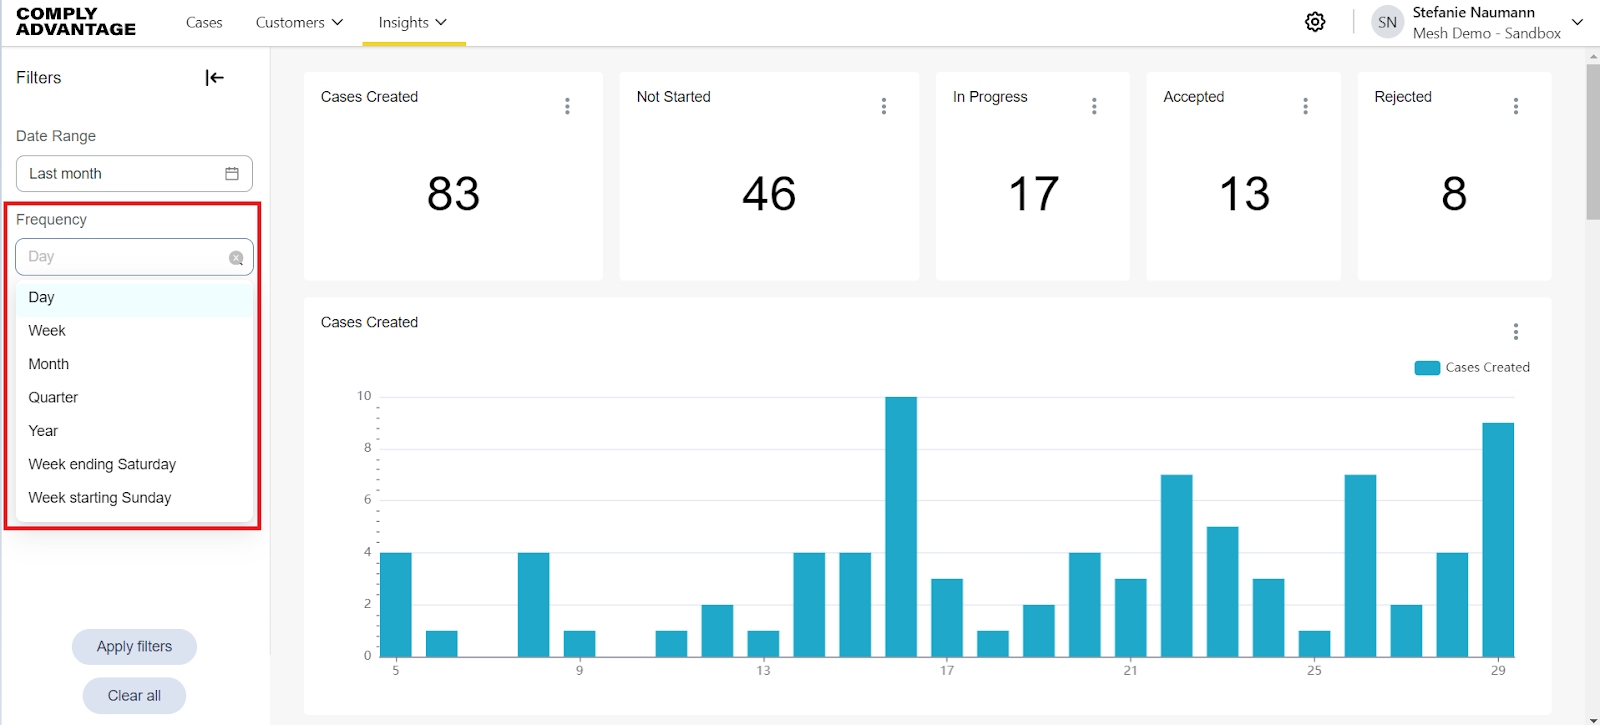Open kebab menu on Rejected card
This screenshot has height=725, width=1600.
click(1516, 106)
